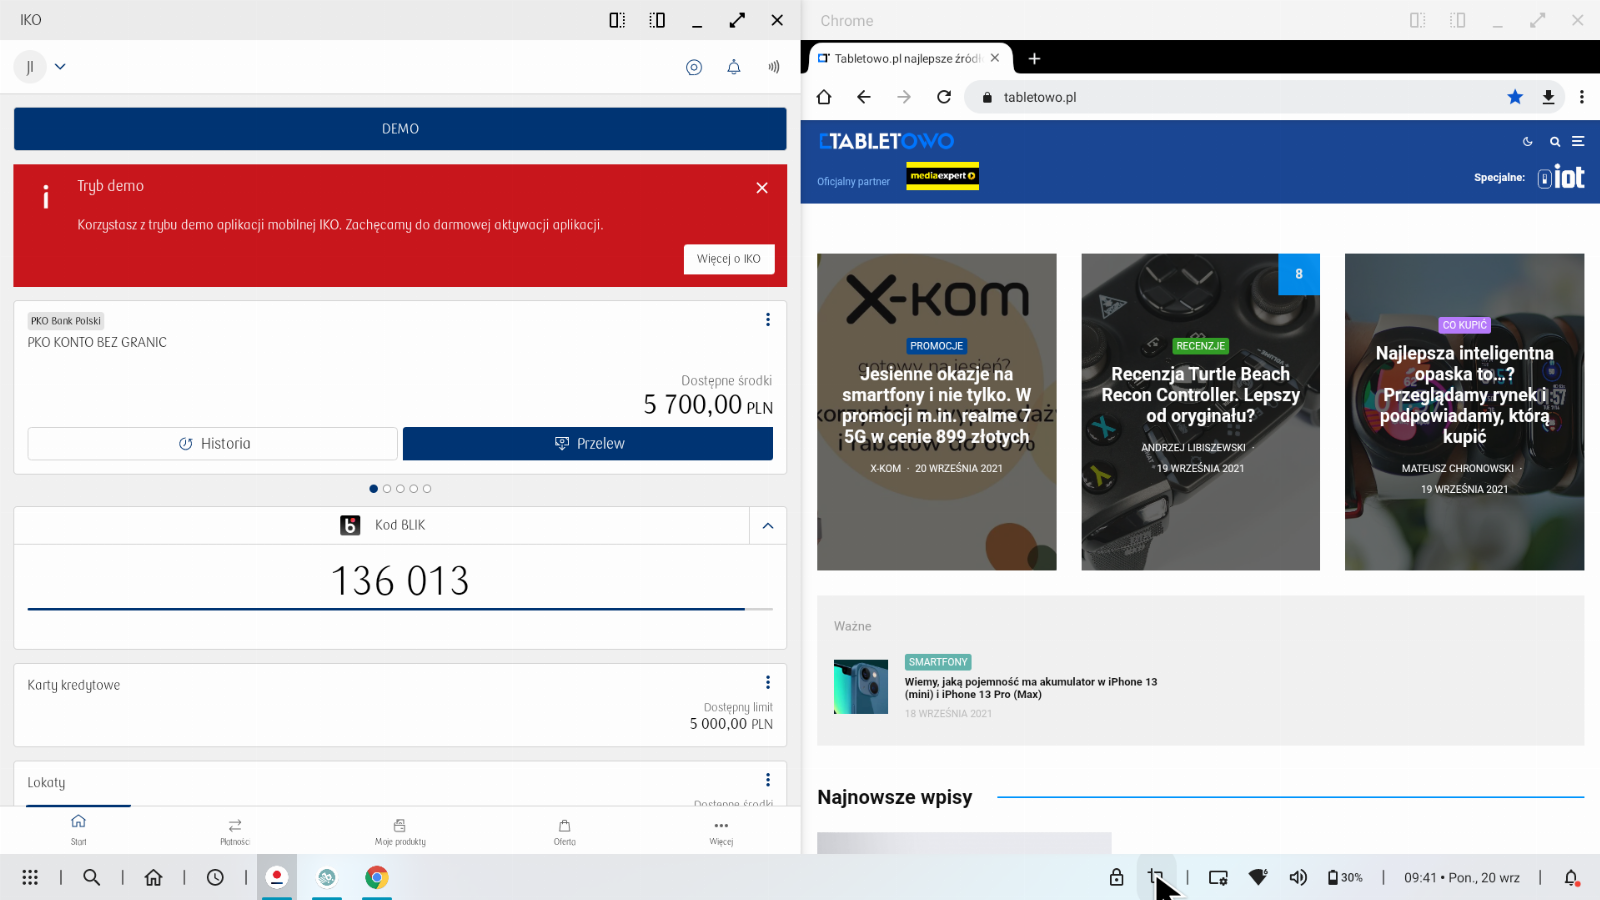Click the mediaexpert partner logo
Viewport: 1600px width, 900px height.
coord(943,176)
